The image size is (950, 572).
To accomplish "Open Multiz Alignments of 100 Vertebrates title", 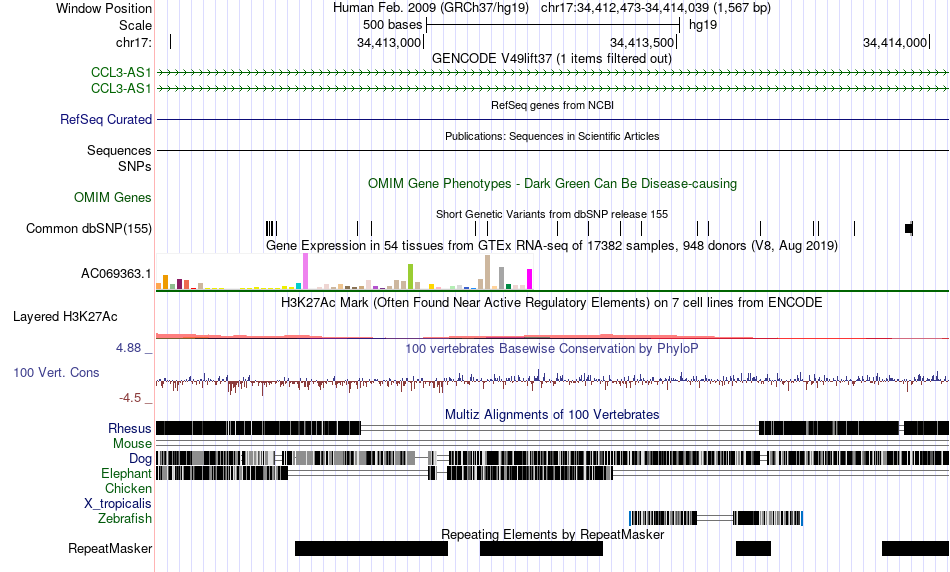I will (552, 414).
